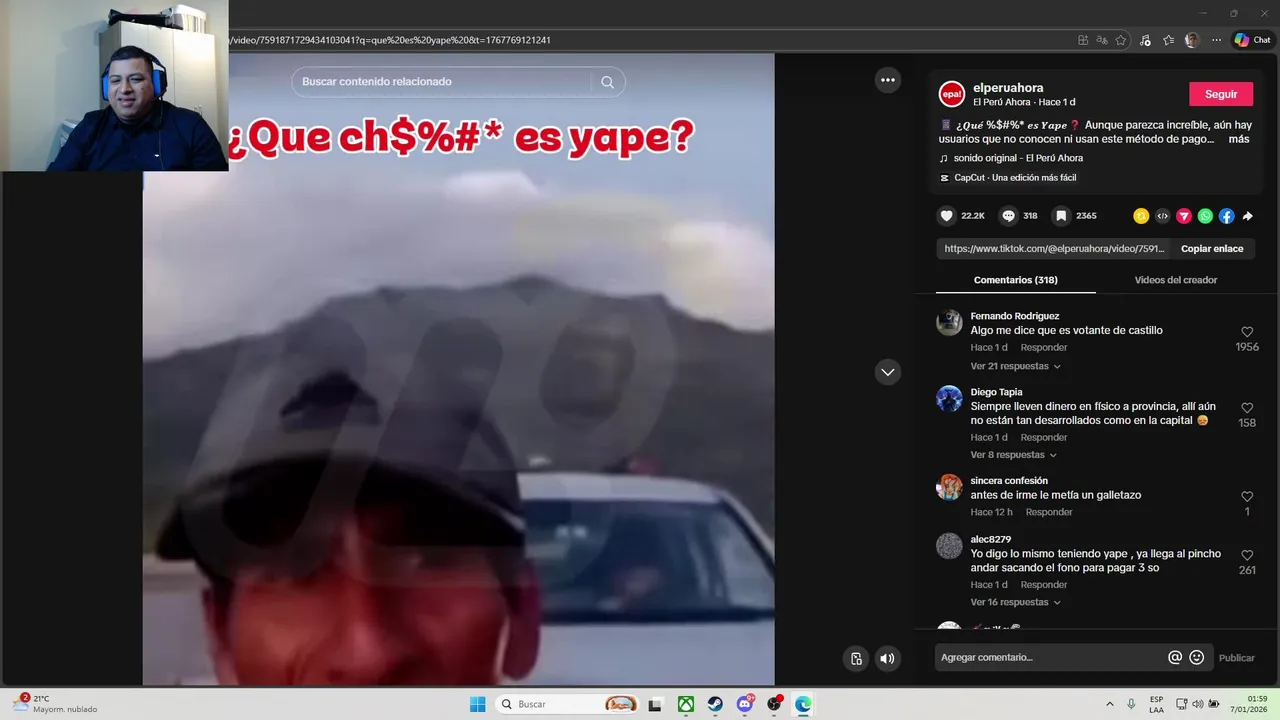Switch to 'Comentarios (318)' tab

(1015, 280)
